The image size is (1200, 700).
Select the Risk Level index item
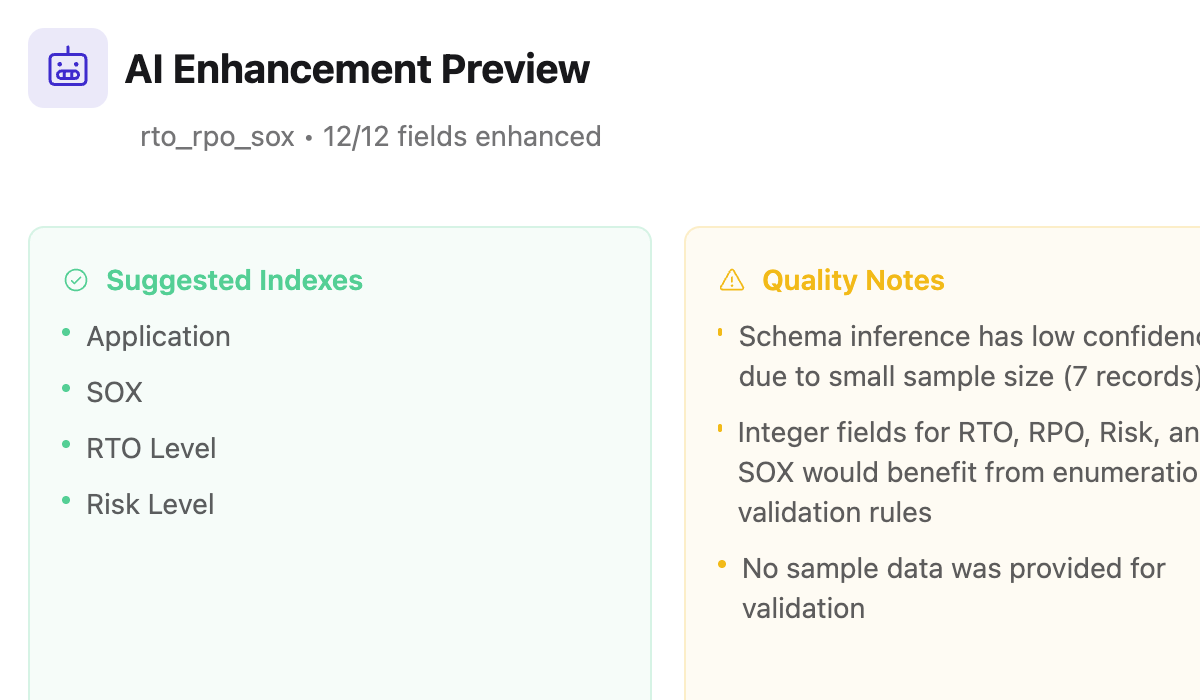coord(150,504)
